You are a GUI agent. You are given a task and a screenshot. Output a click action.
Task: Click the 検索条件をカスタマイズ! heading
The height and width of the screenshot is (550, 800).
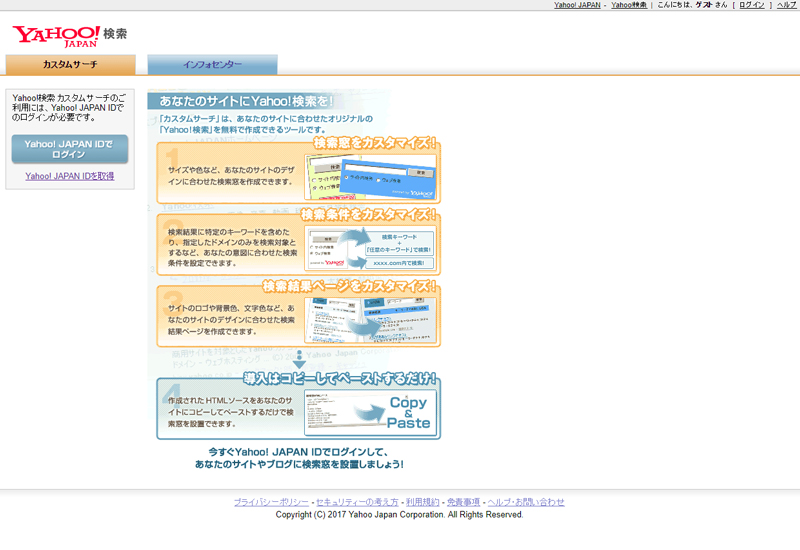369,214
